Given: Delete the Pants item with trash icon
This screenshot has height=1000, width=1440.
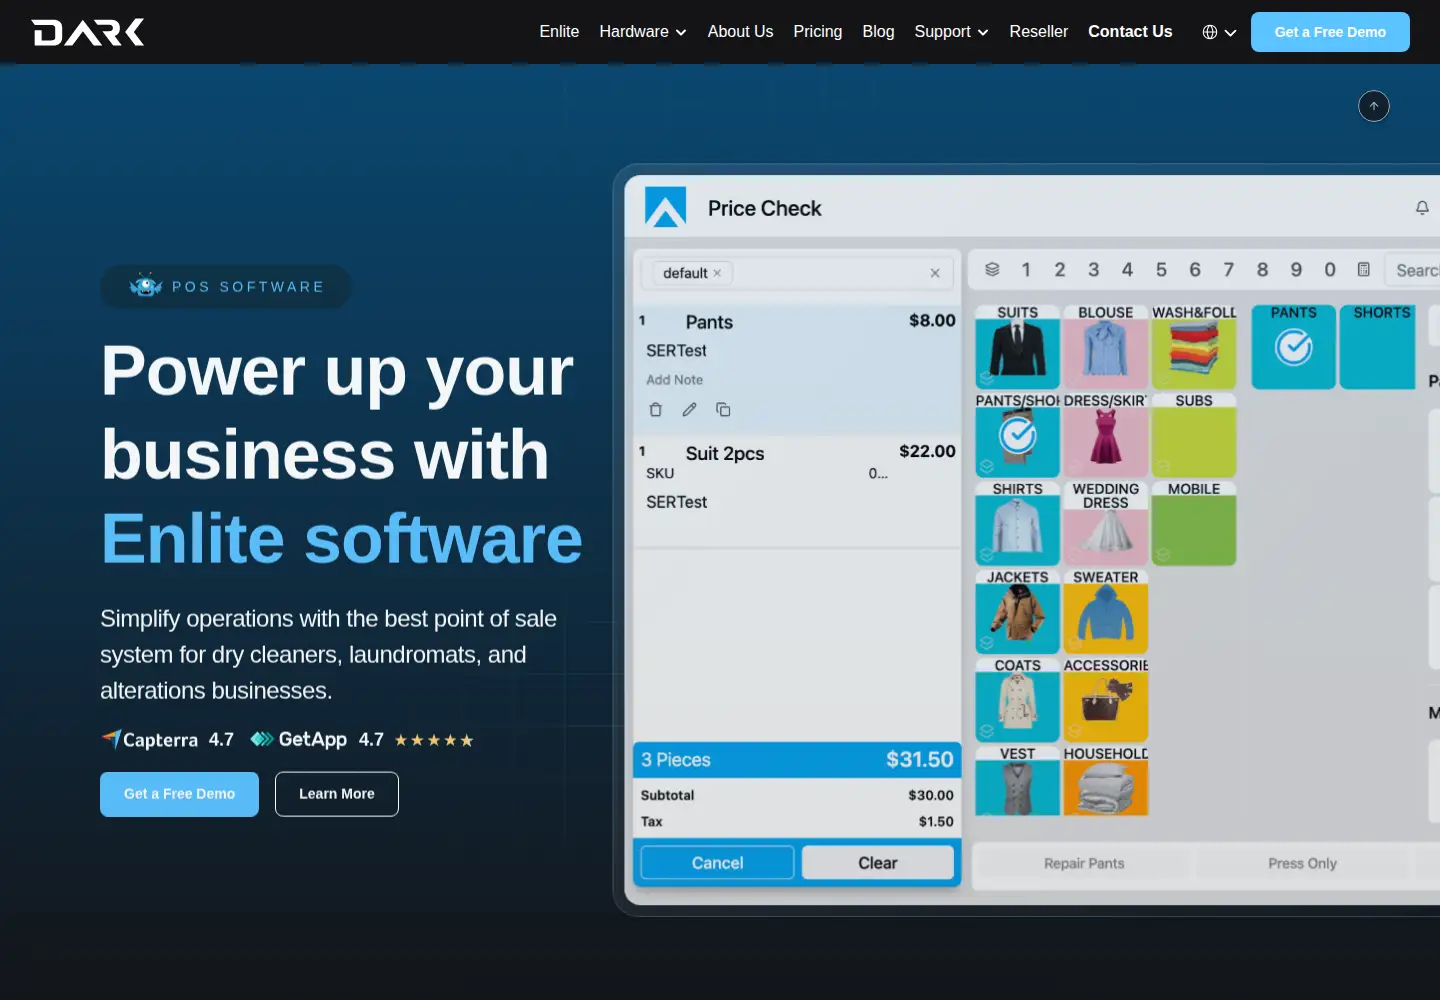Looking at the screenshot, I should (x=656, y=410).
